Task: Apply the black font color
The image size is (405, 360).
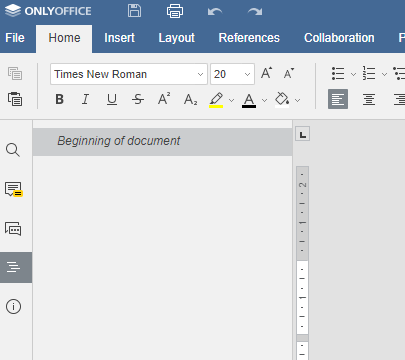Action: coord(249,100)
